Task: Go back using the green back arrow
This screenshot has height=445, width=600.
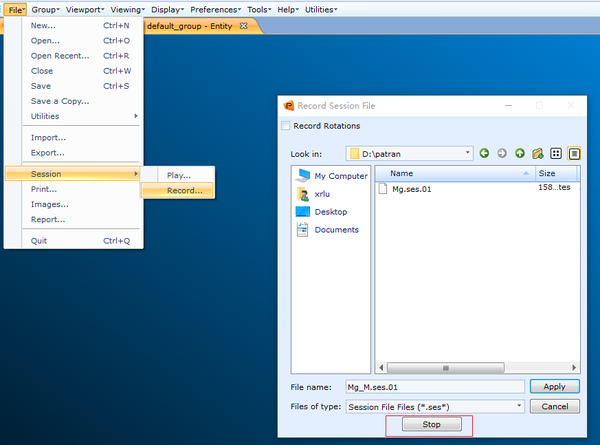Action: [484, 153]
